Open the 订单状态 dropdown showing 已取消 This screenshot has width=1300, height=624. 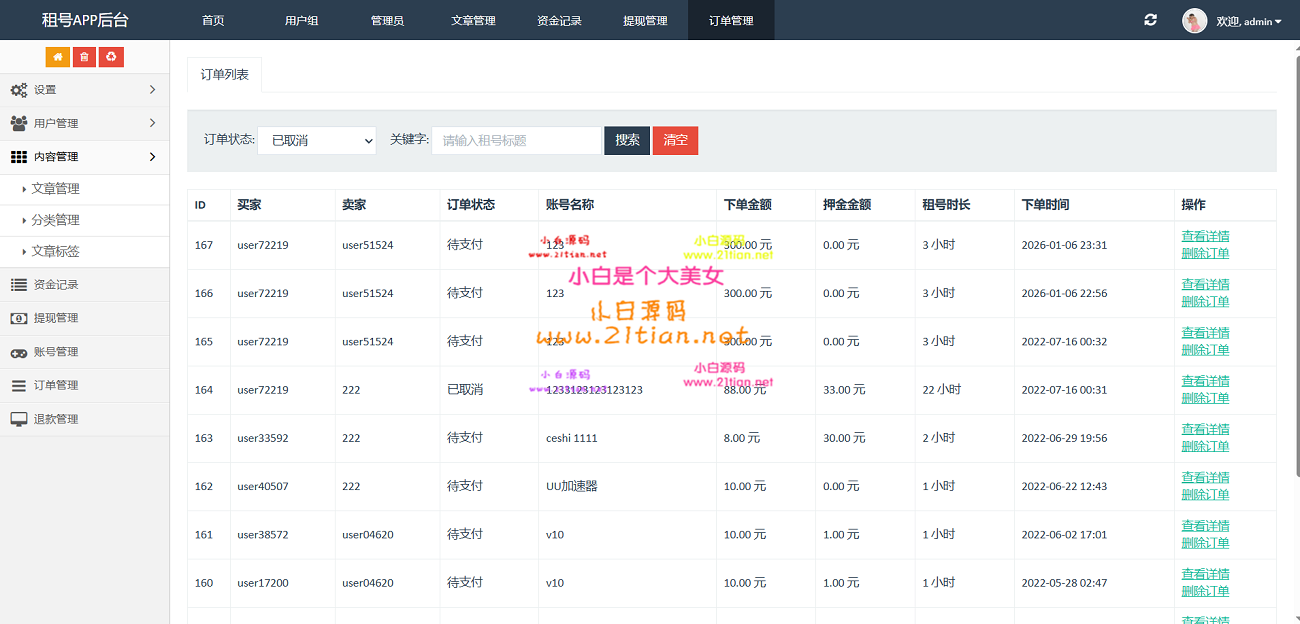click(317, 141)
